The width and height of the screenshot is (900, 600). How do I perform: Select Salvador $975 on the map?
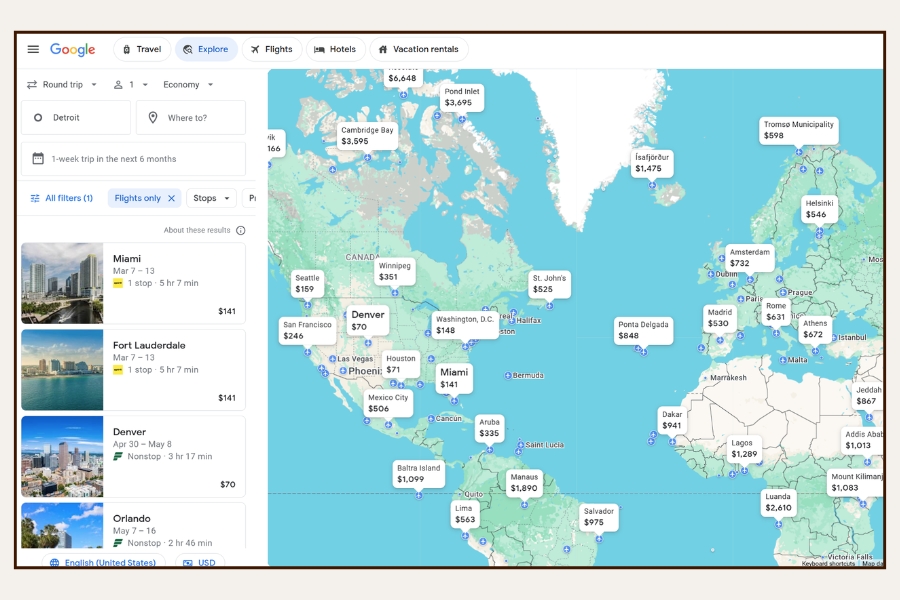(x=599, y=517)
